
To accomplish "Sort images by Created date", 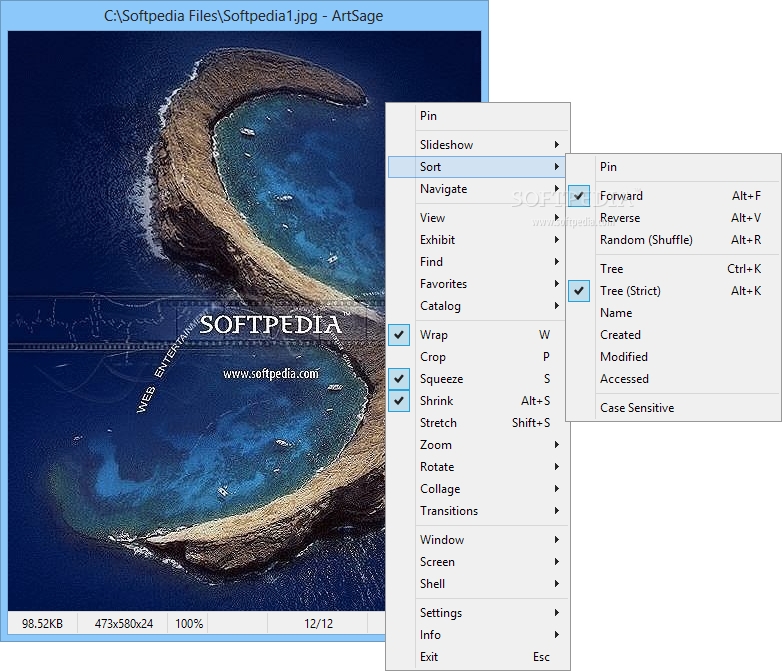I will click(x=673, y=335).
